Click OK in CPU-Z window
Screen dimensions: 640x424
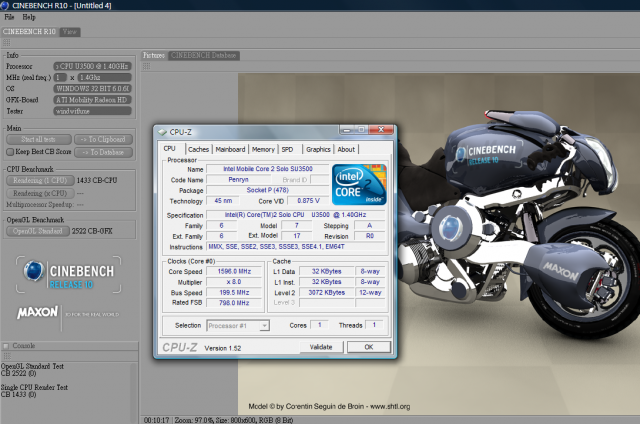tap(369, 347)
